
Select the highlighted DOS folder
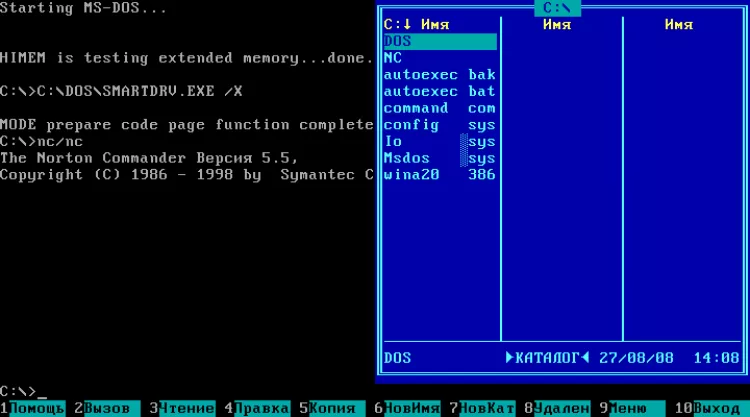point(439,41)
